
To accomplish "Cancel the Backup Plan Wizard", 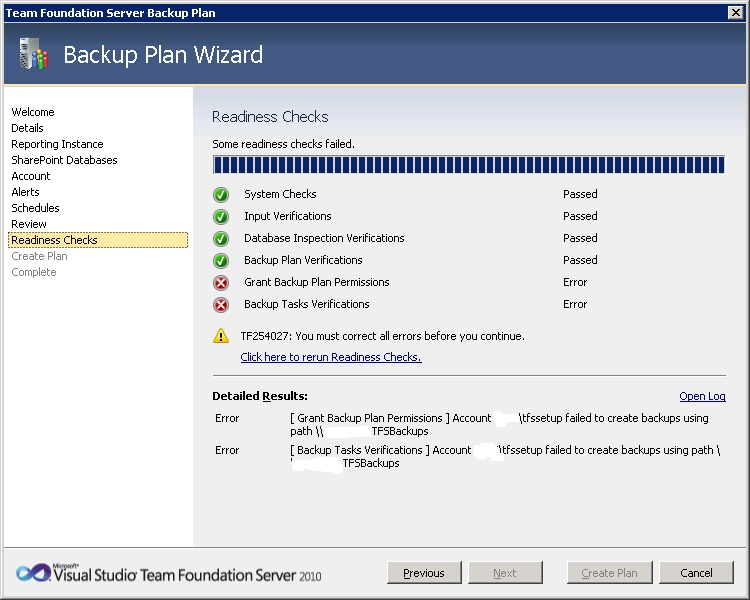I will pyautogui.click(x=696, y=573).
